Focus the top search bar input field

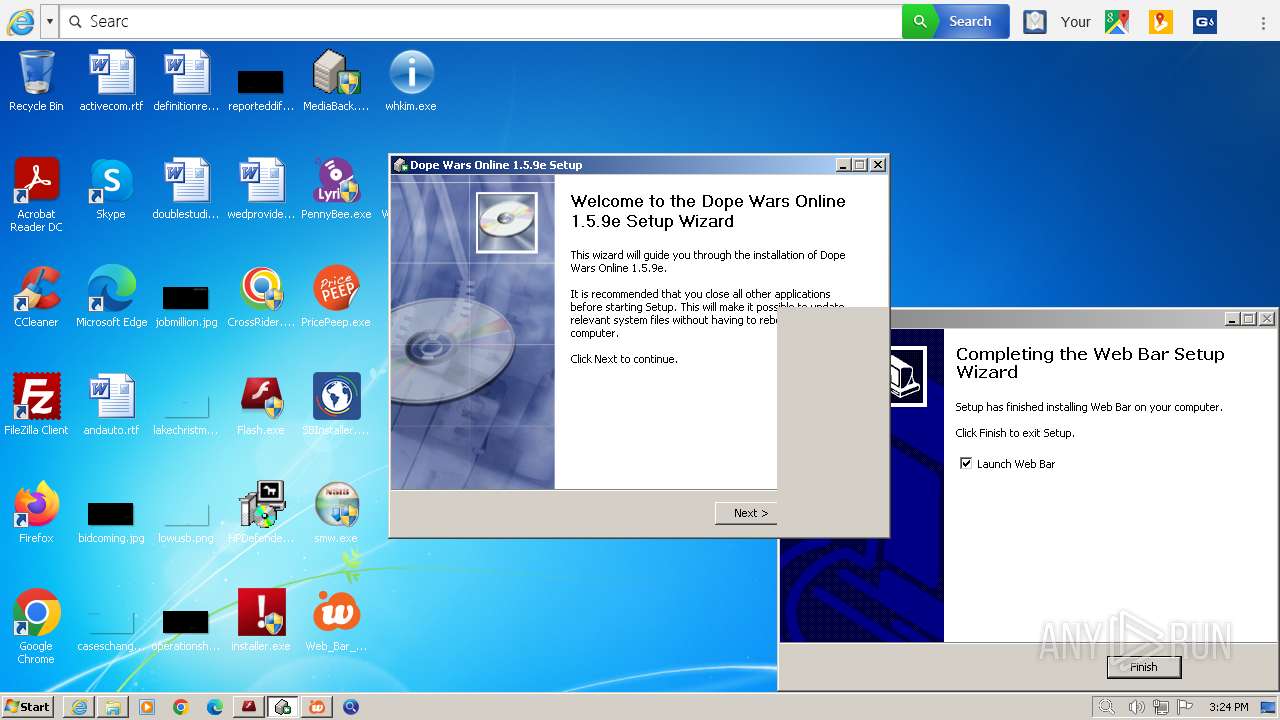pyautogui.click(x=480, y=21)
